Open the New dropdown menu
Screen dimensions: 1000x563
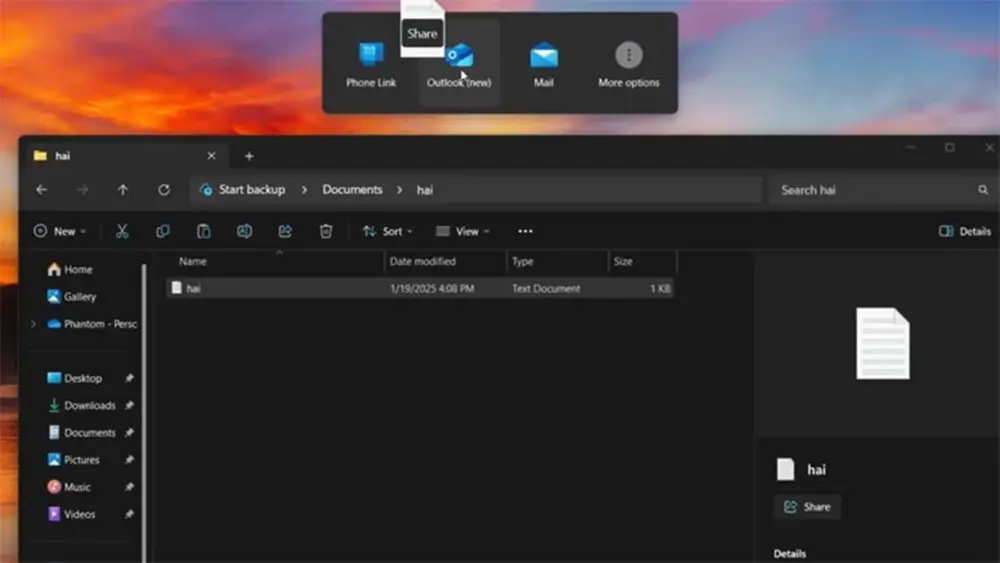coord(60,231)
